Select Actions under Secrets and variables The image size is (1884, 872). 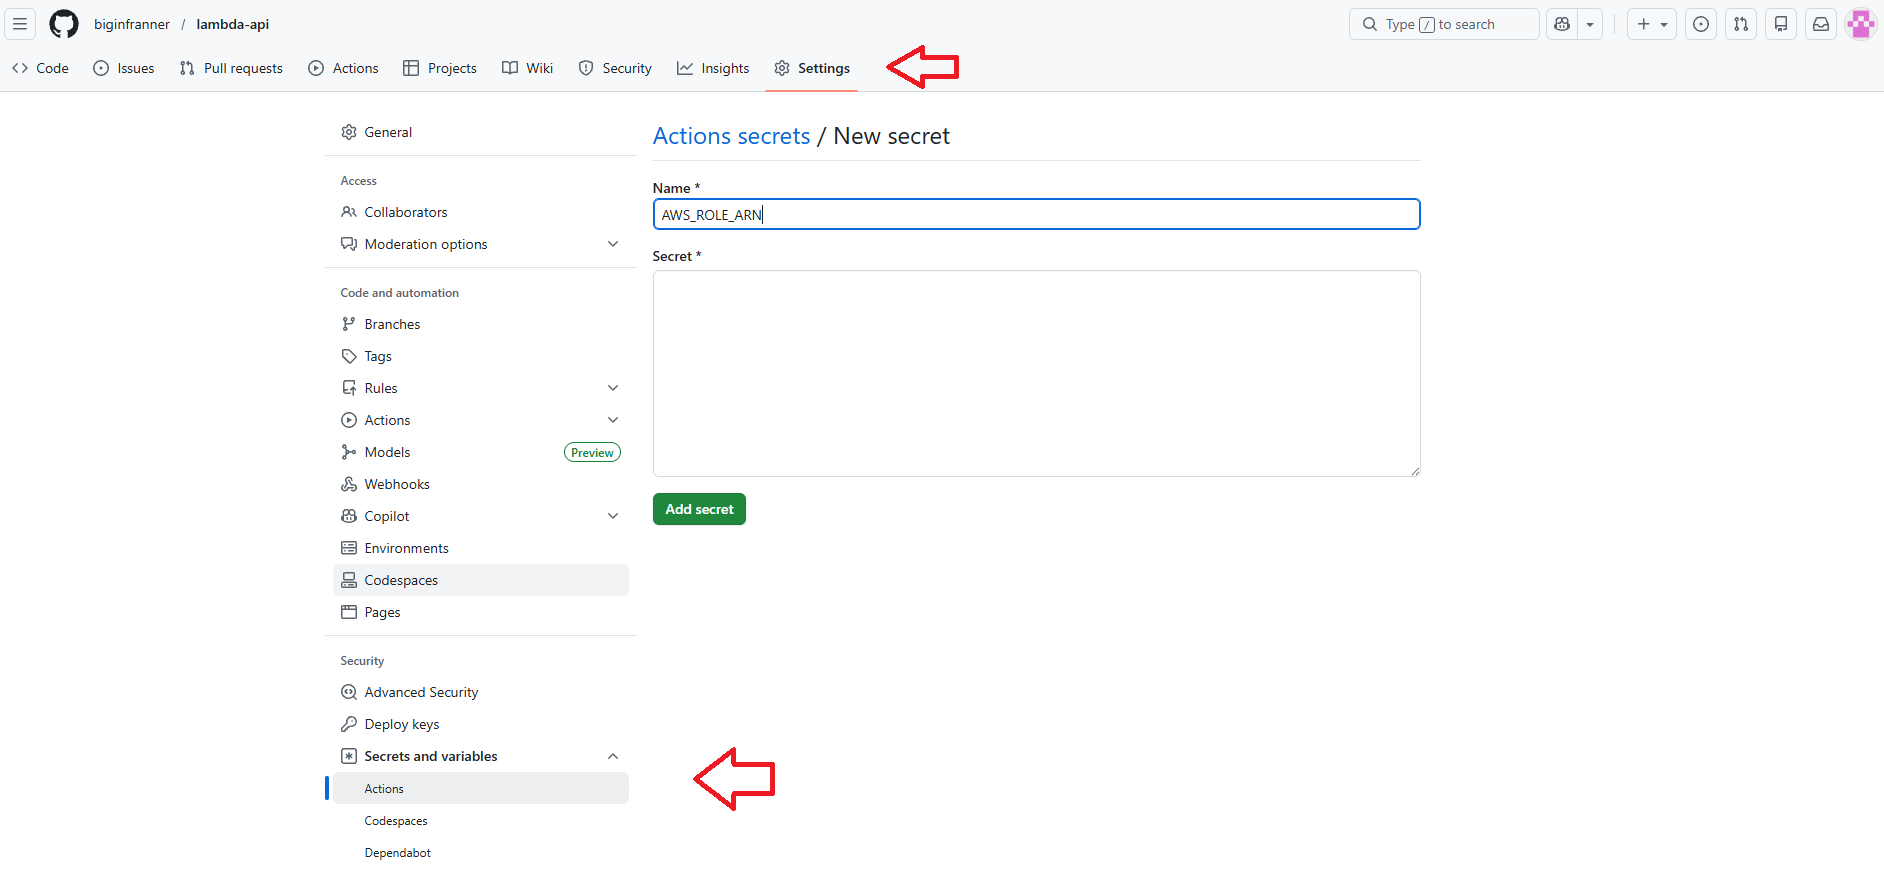pyautogui.click(x=481, y=788)
